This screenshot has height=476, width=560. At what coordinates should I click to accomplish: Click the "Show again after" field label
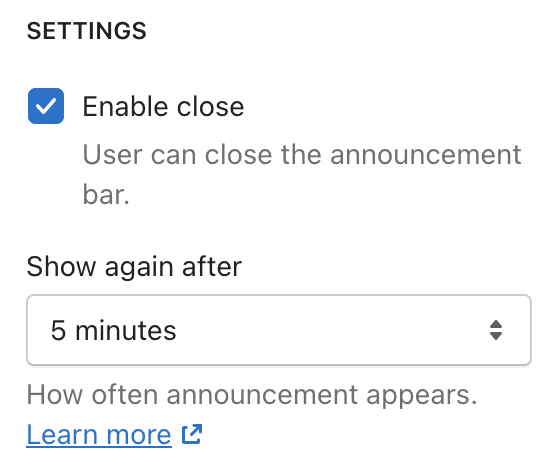(134, 266)
